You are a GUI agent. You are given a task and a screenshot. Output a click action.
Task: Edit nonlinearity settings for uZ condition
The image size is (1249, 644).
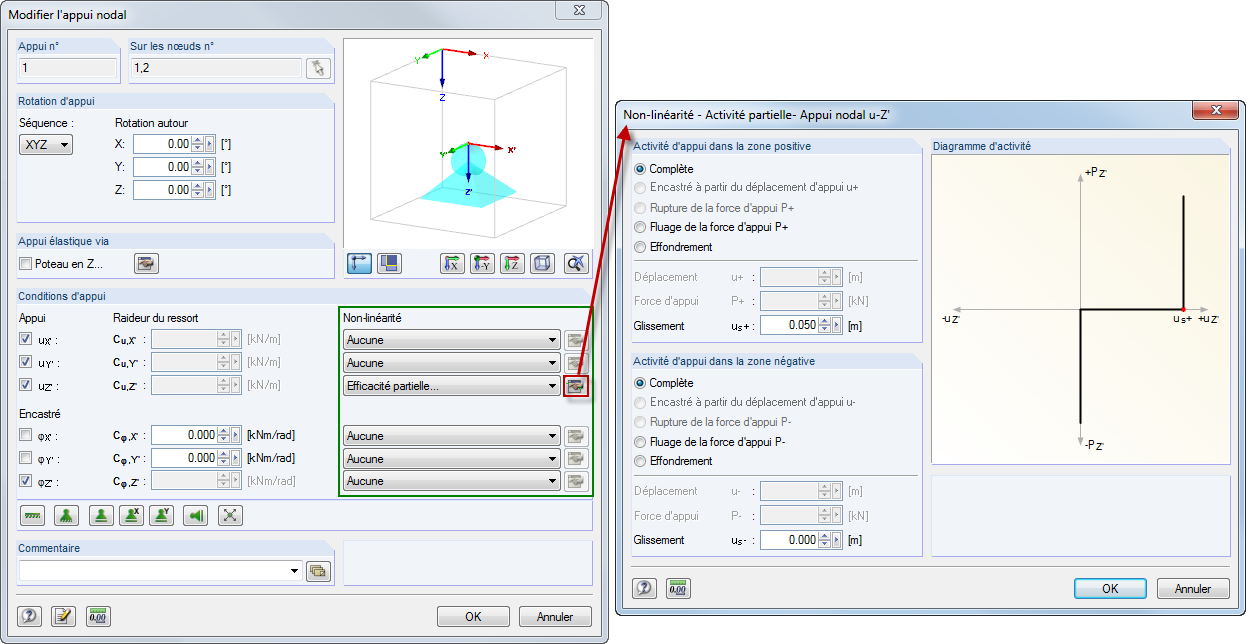point(578,385)
